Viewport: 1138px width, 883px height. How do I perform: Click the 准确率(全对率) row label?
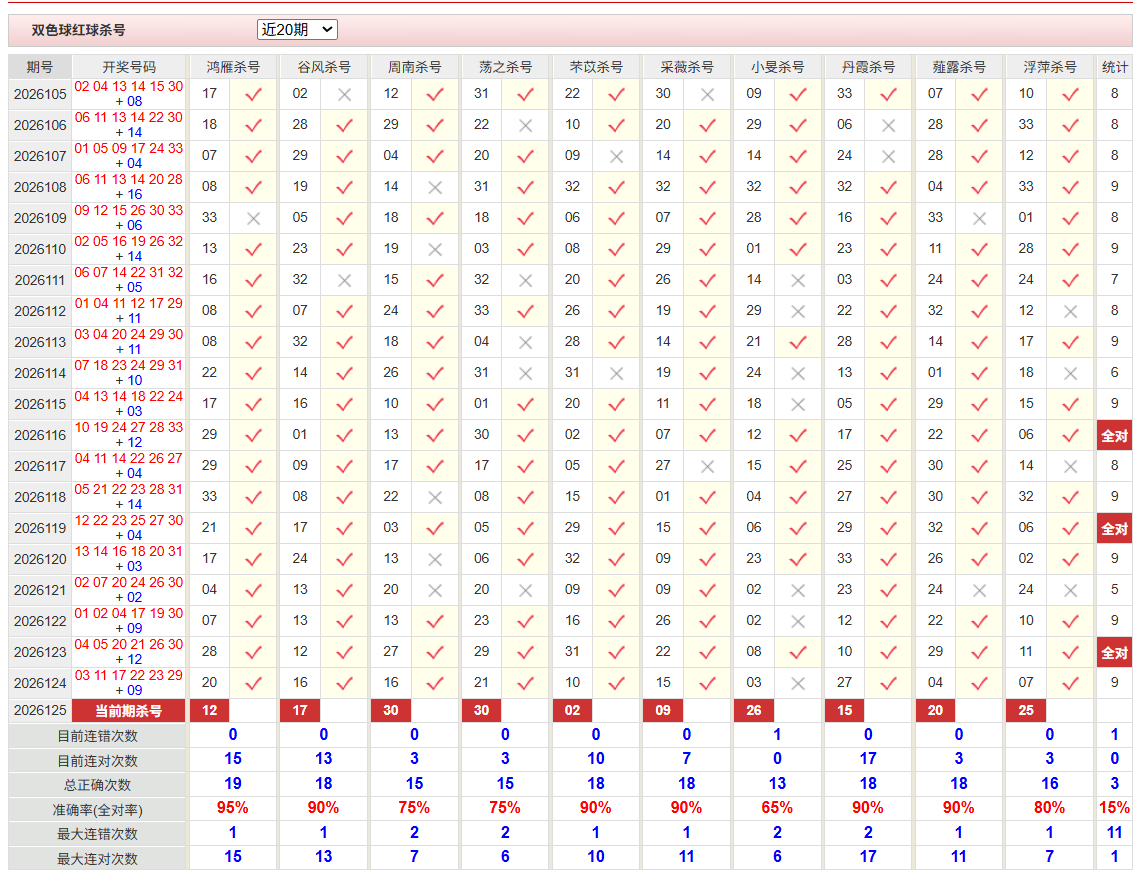[97, 810]
